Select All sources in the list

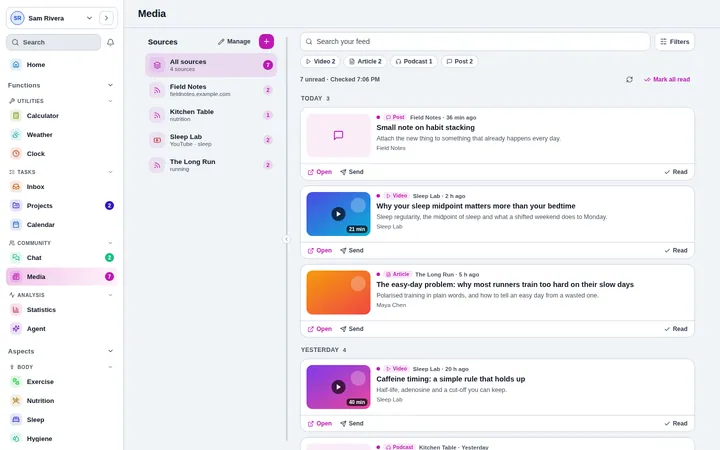point(211,65)
